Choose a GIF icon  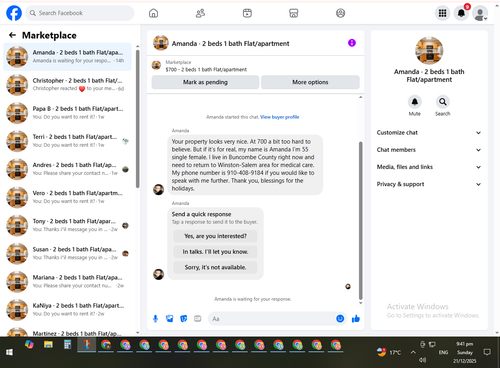pos(198,319)
